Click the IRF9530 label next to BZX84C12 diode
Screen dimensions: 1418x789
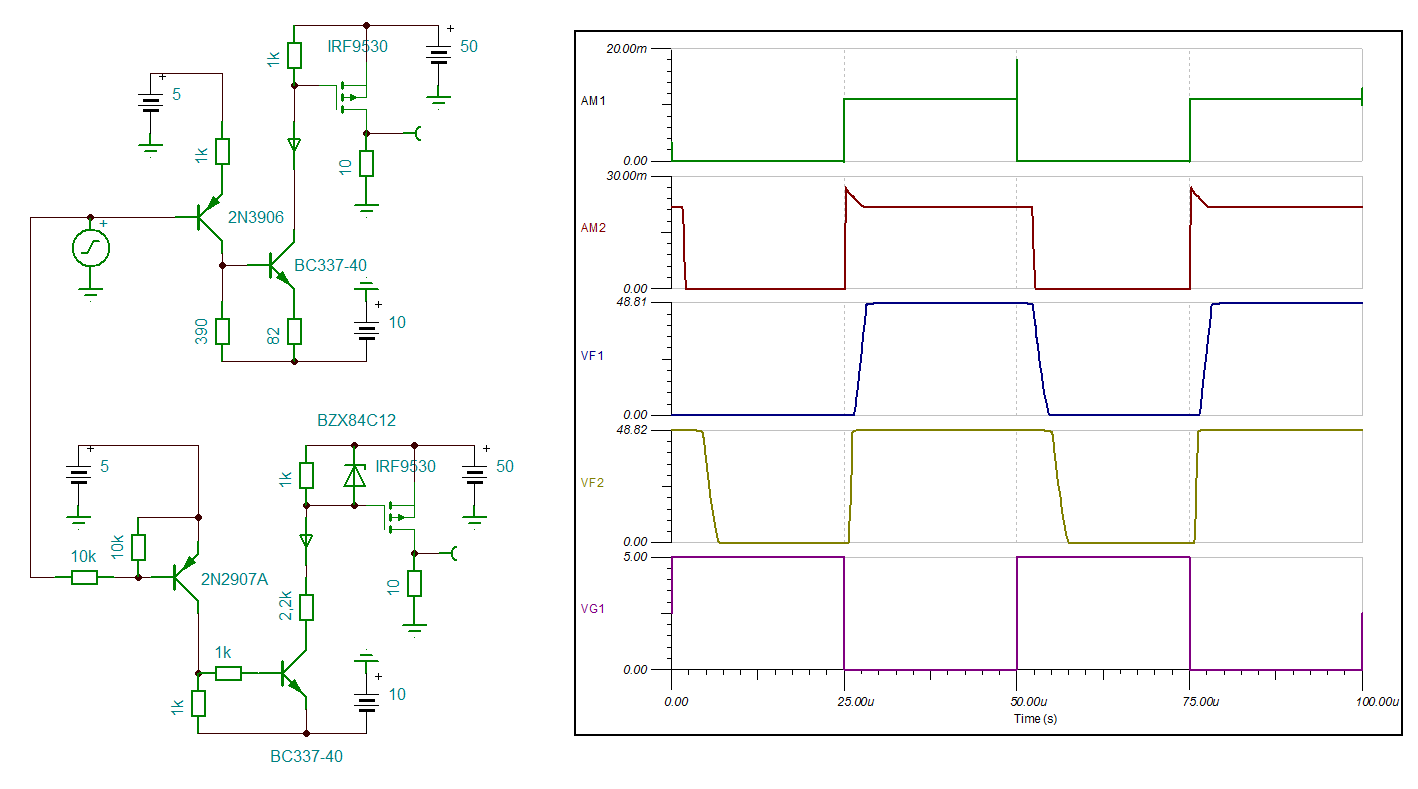pyautogui.click(x=405, y=466)
